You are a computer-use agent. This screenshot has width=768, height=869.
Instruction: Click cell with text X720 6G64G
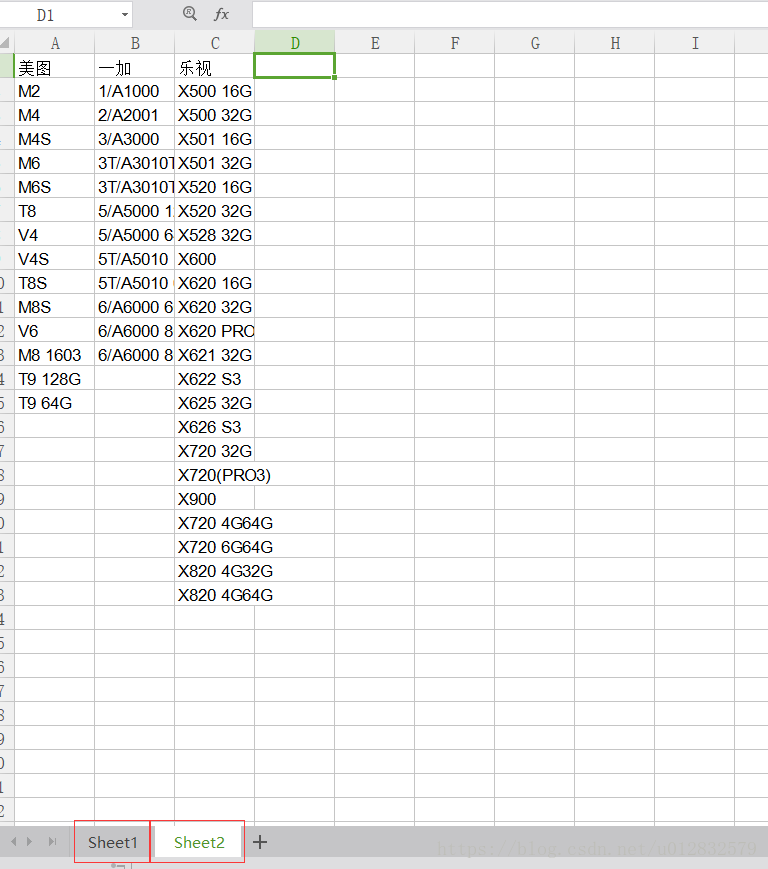(214, 546)
